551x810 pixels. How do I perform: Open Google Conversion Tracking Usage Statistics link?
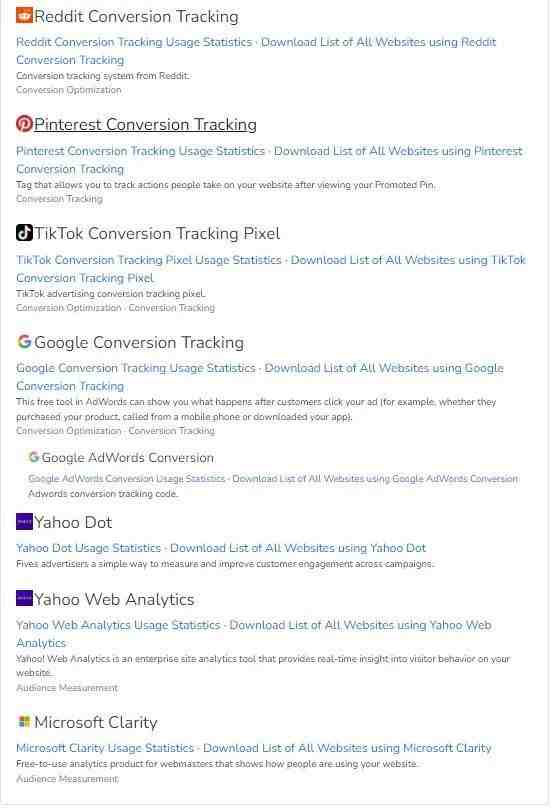[136, 368]
